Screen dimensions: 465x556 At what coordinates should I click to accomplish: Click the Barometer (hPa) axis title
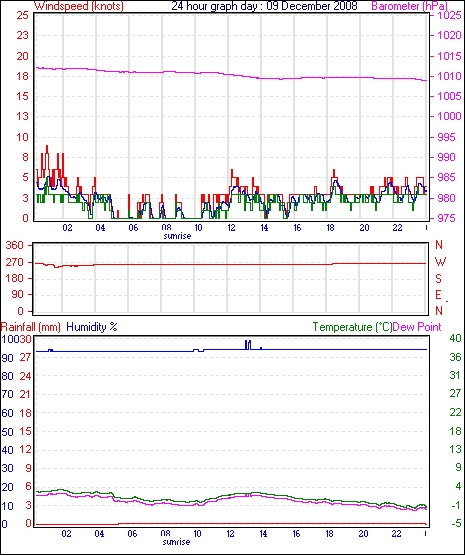coord(409,6)
